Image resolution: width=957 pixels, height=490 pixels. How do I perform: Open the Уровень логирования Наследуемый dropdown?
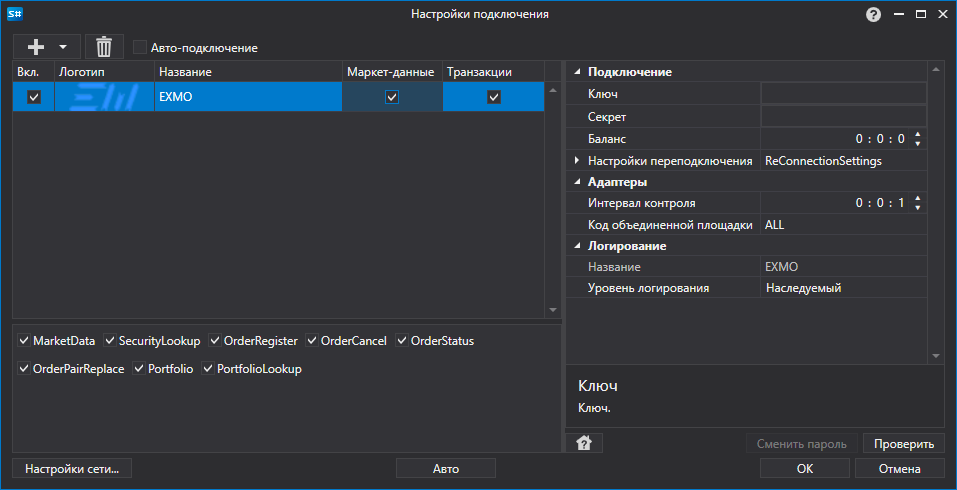point(843,288)
